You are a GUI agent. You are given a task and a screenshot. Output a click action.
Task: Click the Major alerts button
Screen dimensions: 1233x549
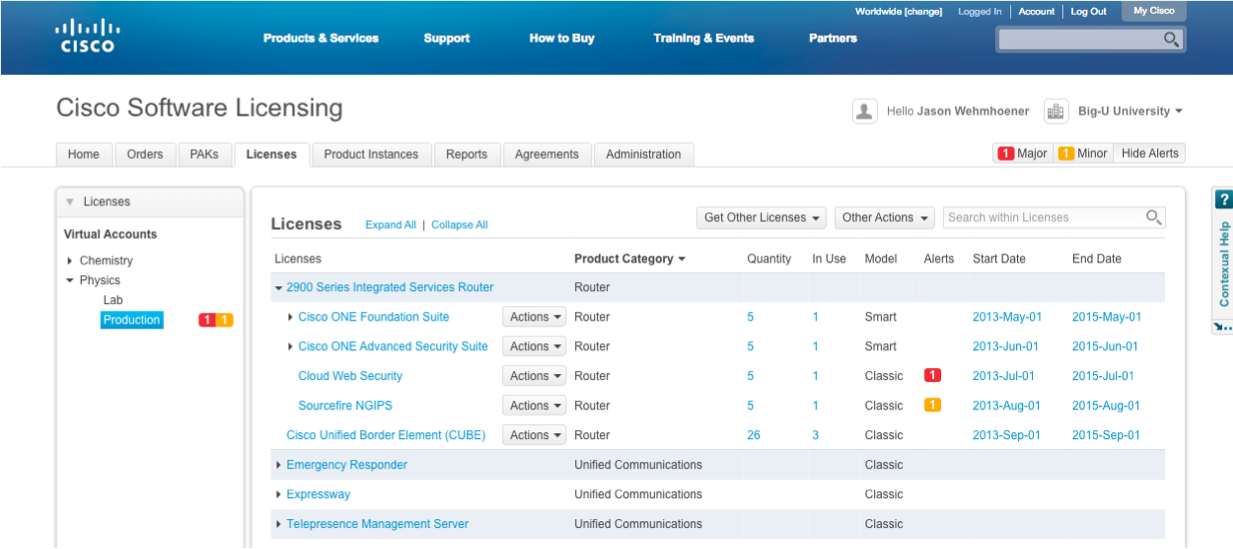(x=1023, y=153)
